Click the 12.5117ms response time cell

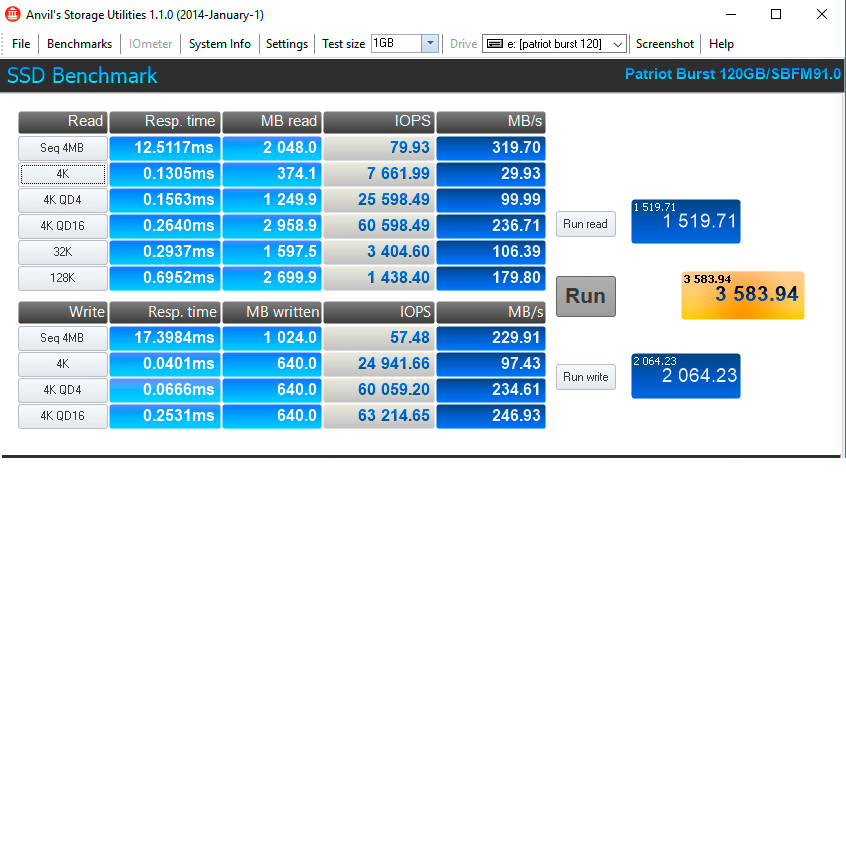point(165,148)
